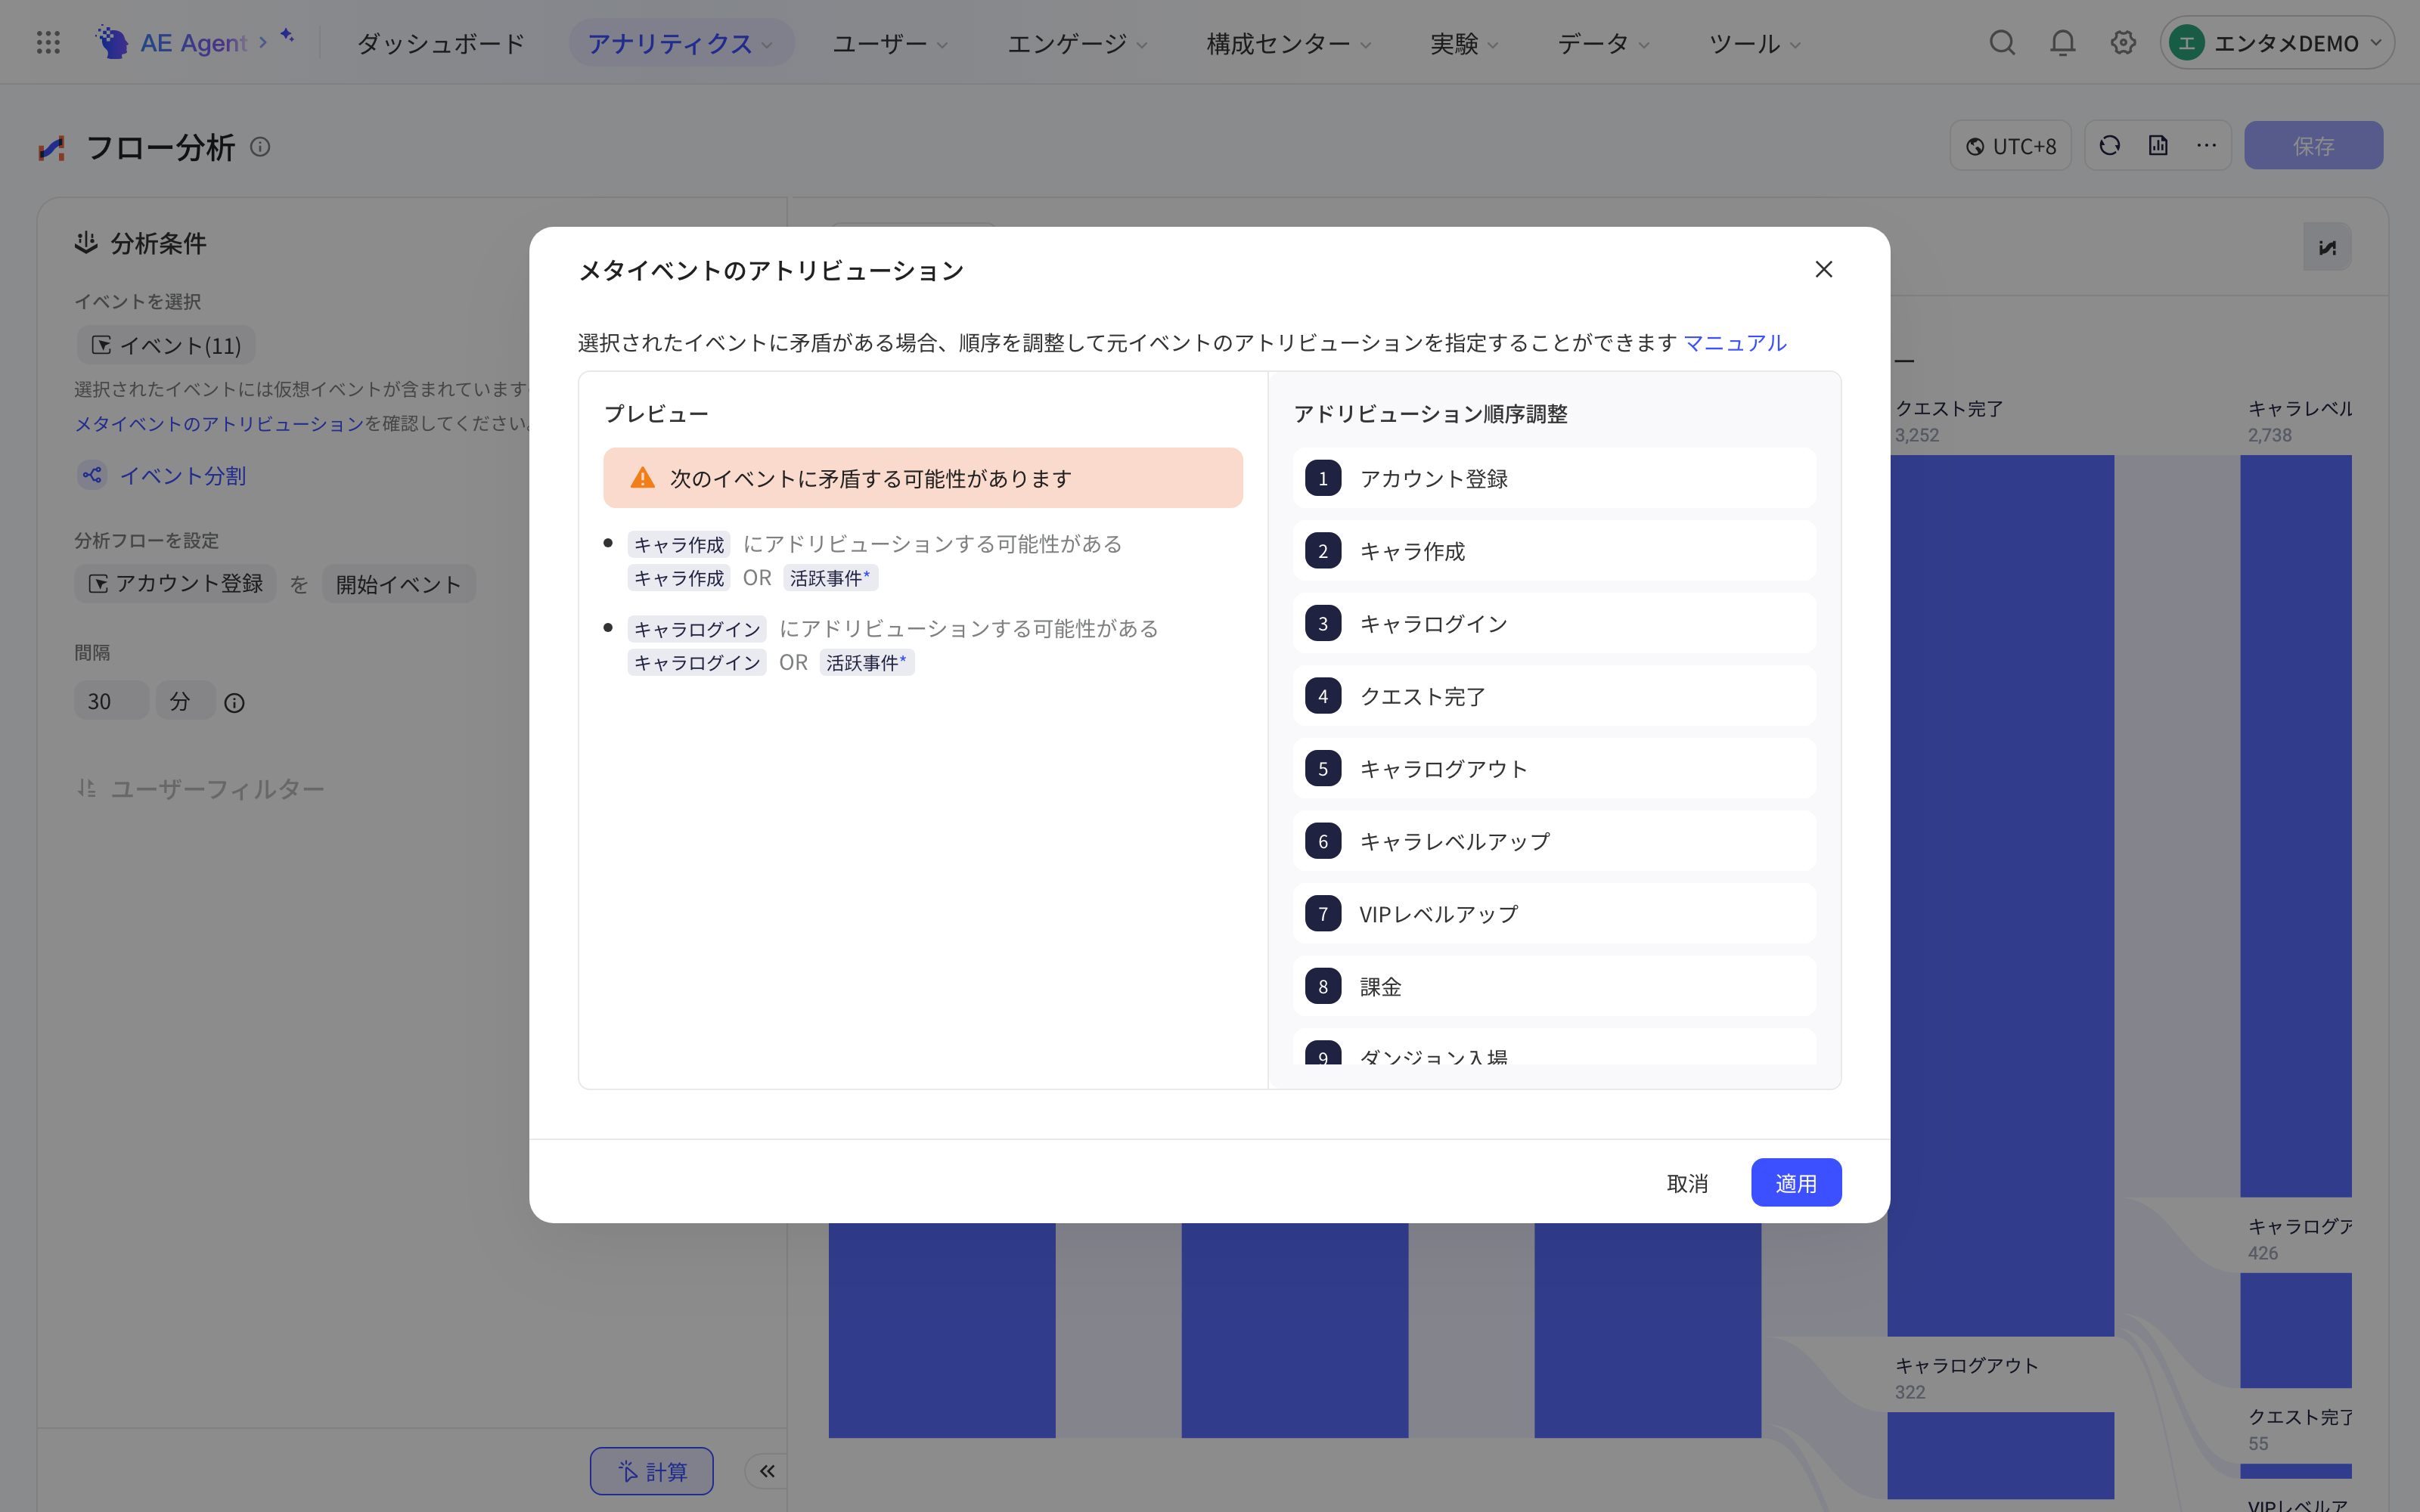Click the ユーザーフィルター filter icon
The width and height of the screenshot is (2420, 1512).
87,789
